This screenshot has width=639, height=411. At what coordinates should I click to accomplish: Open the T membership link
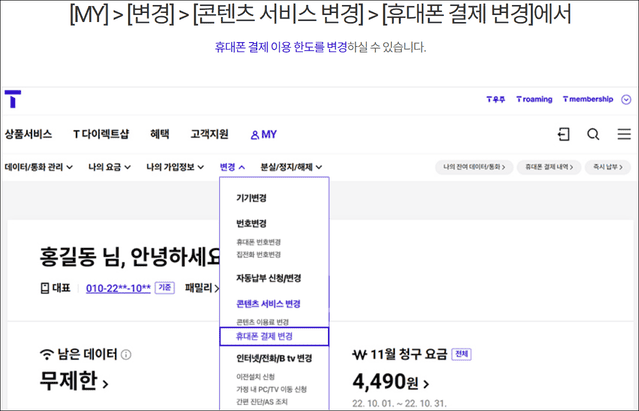point(588,99)
